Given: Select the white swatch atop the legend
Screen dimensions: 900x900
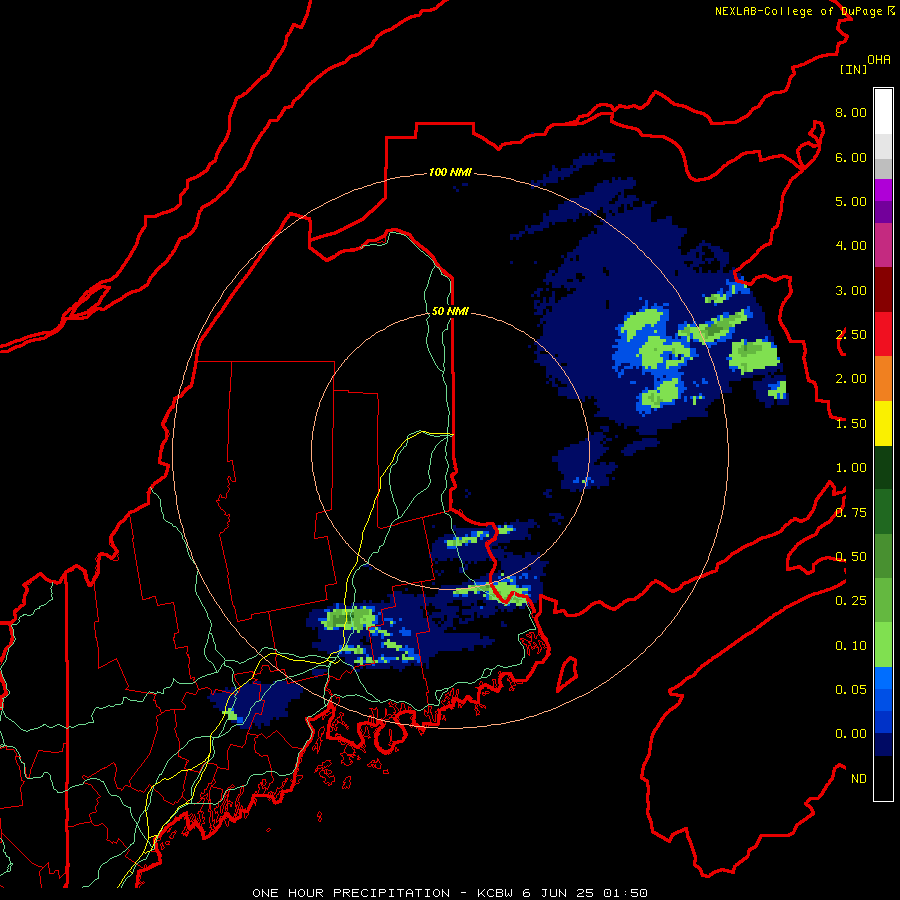Looking at the screenshot, I should [883, 112].
